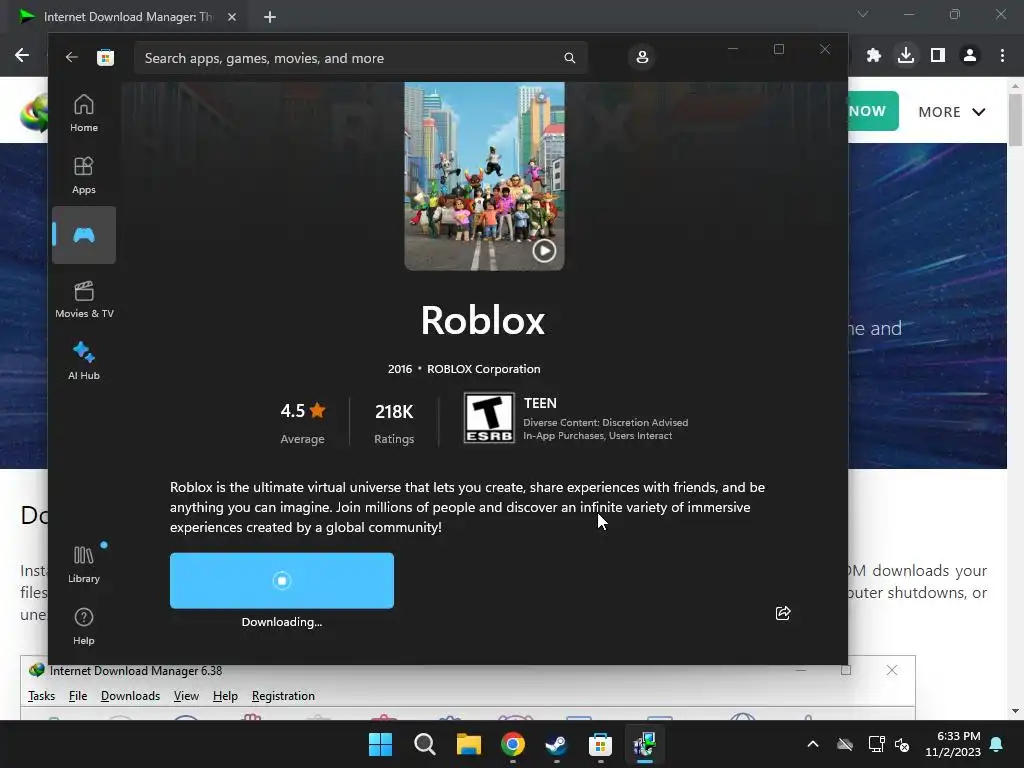The height and width of the screenshot is (768, 1024).
Task: Expand the MORE dropdown on webpage
Action: (x=952, y=112)
